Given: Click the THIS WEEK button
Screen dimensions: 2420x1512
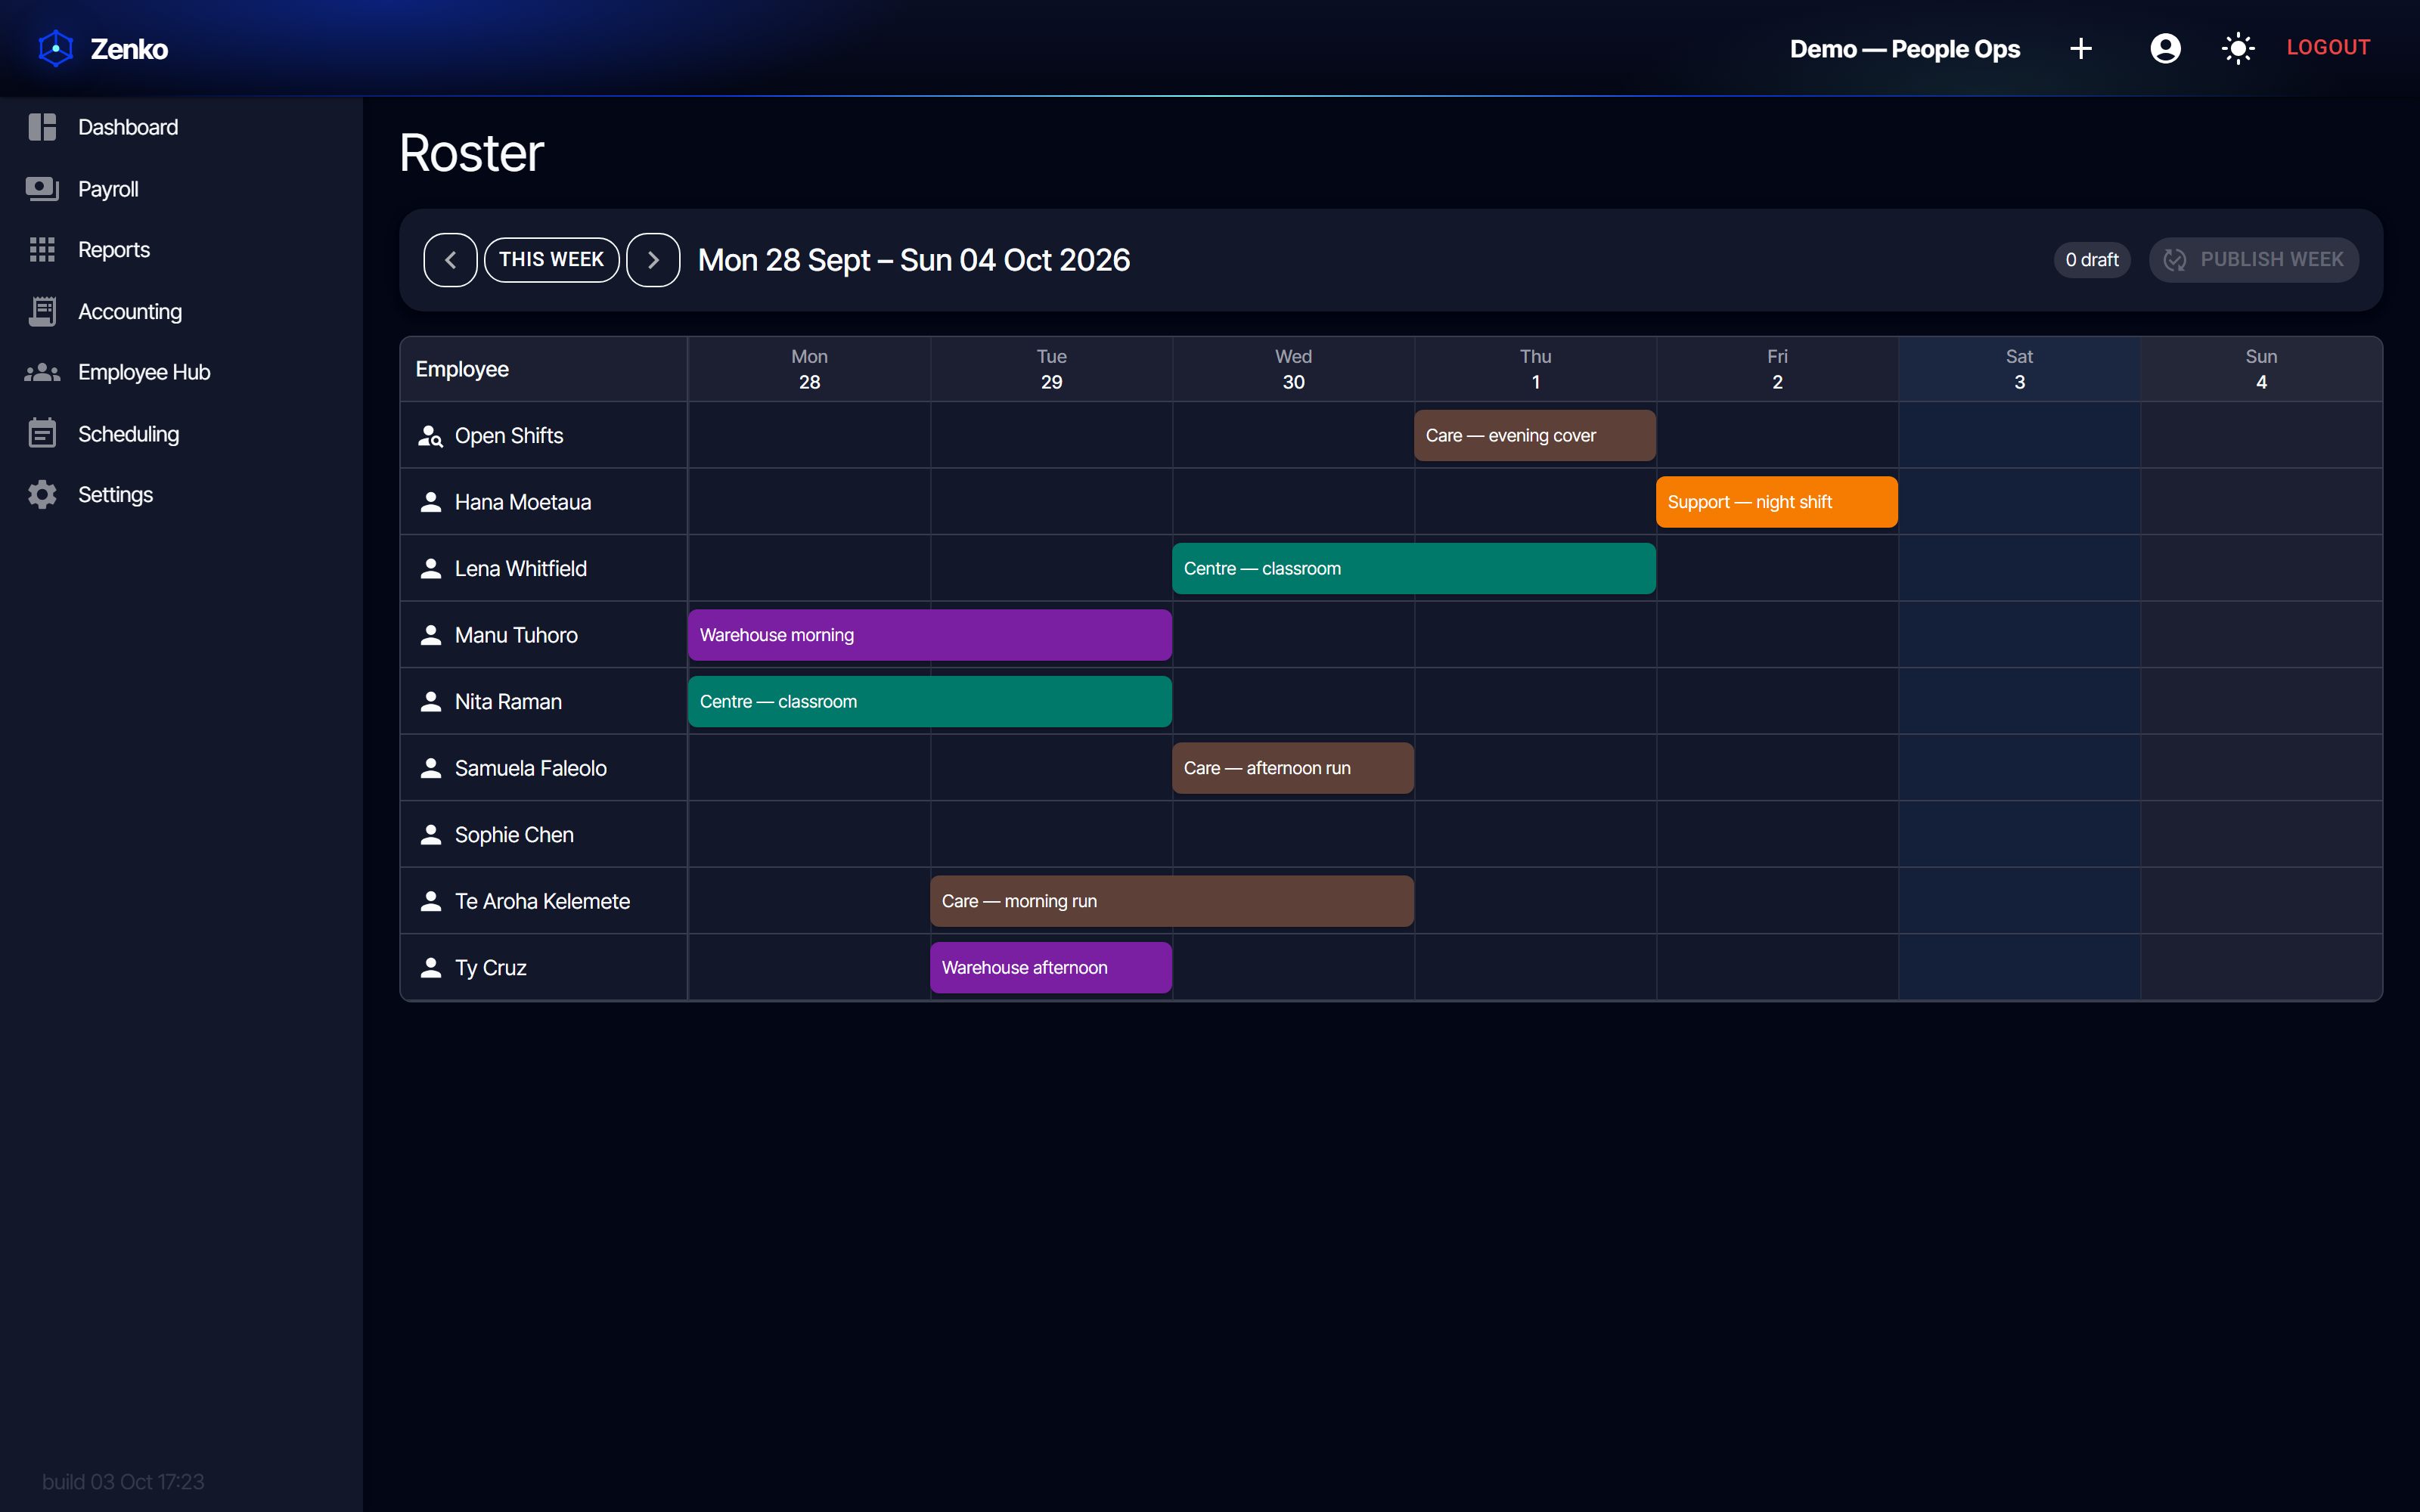Looking at the screenshot, I should point(552,260).
